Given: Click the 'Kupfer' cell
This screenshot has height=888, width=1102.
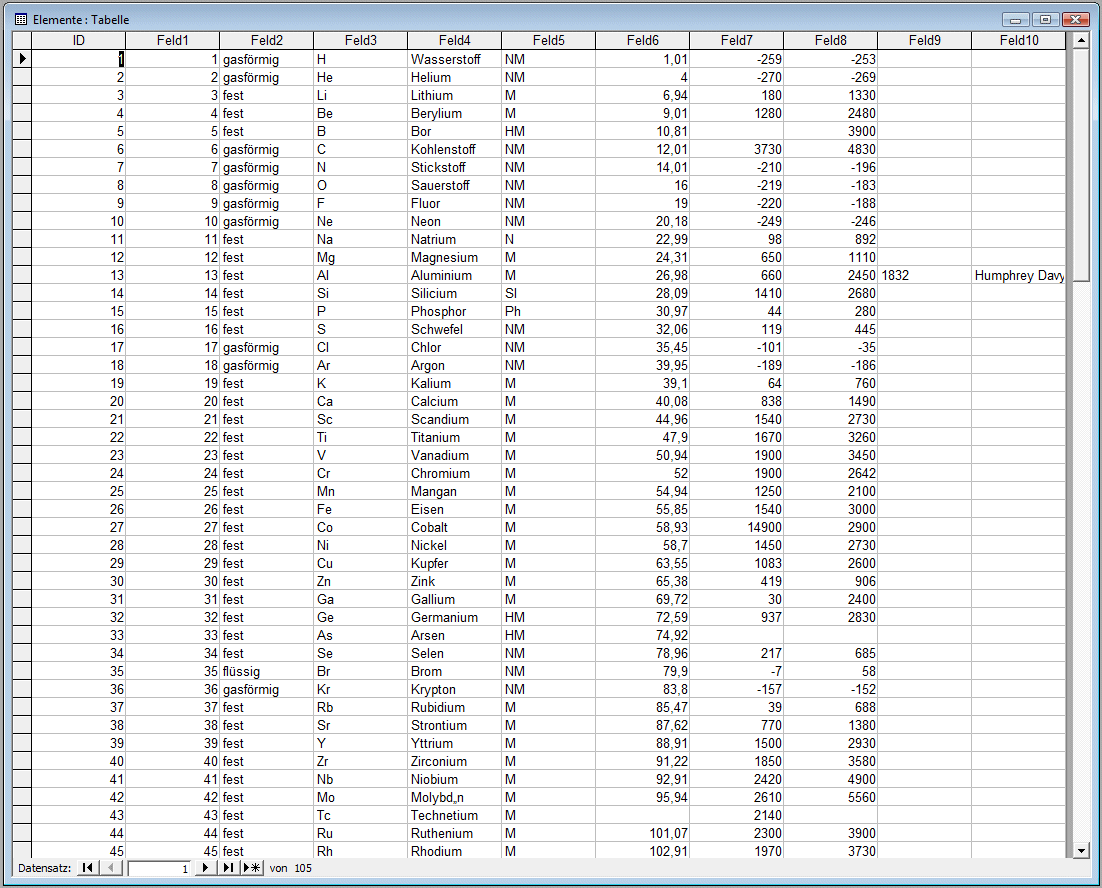Looking at the screenshot, I should click(455, 563).
